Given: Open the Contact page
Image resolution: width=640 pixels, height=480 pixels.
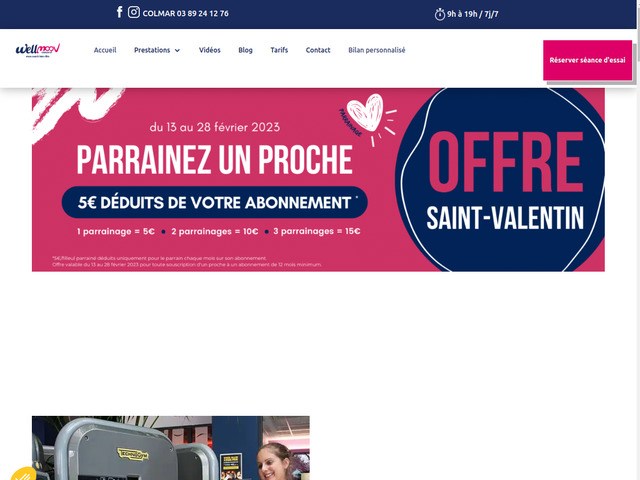Looking at the screenshot, I should (318, 50).
